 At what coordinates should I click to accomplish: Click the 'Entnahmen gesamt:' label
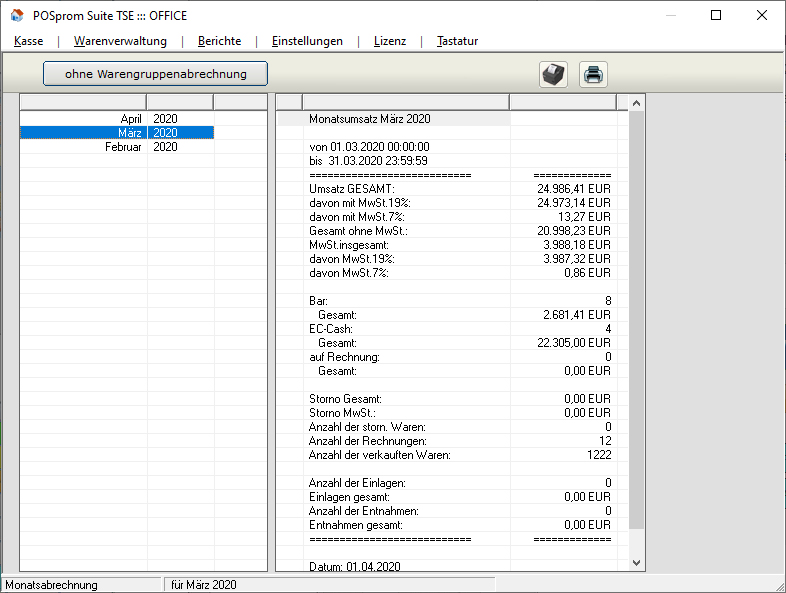[356, 526]
